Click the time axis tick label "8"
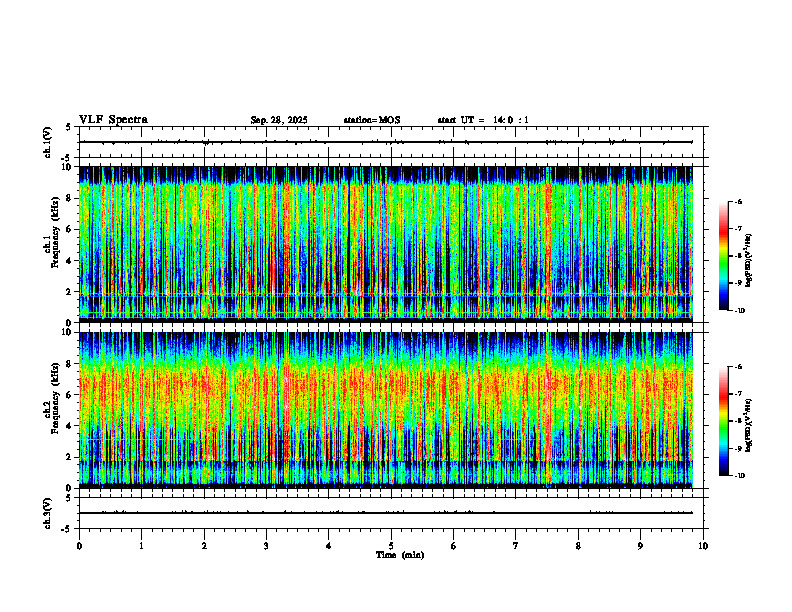 click(x=578, y=546)
